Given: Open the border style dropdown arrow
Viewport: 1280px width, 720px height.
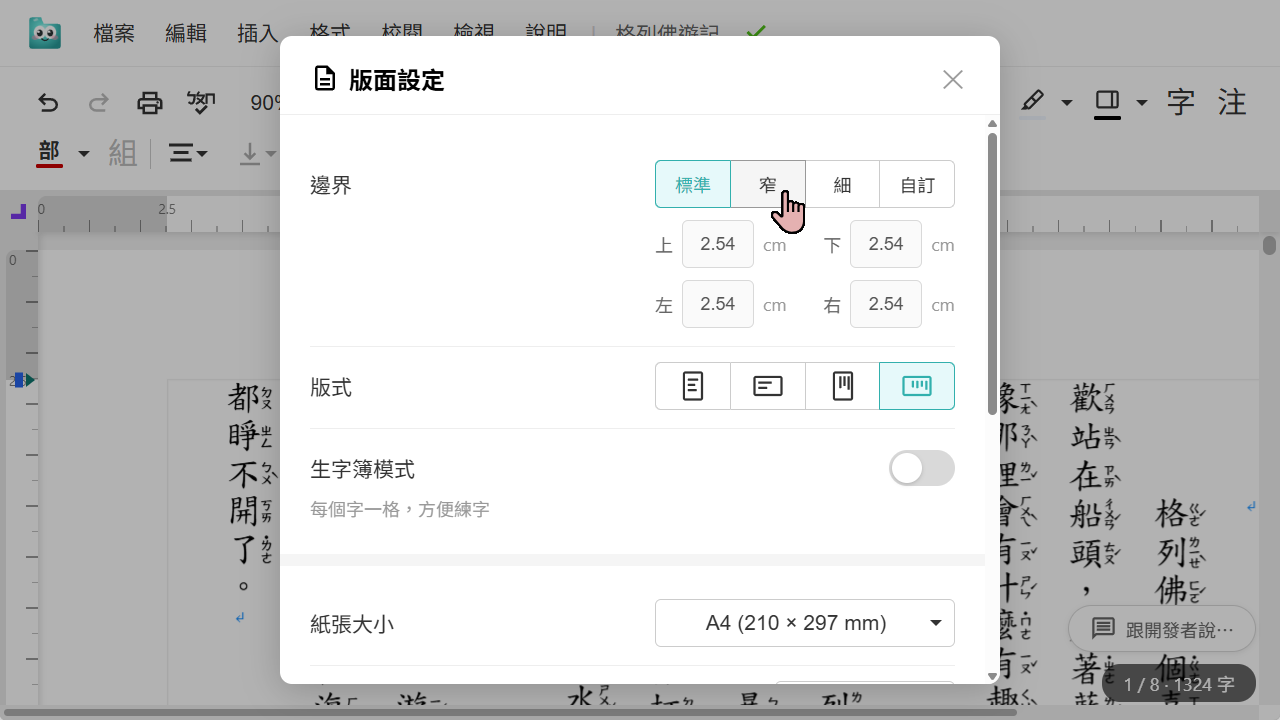Looking at the screenshot, I should 1142,102.
